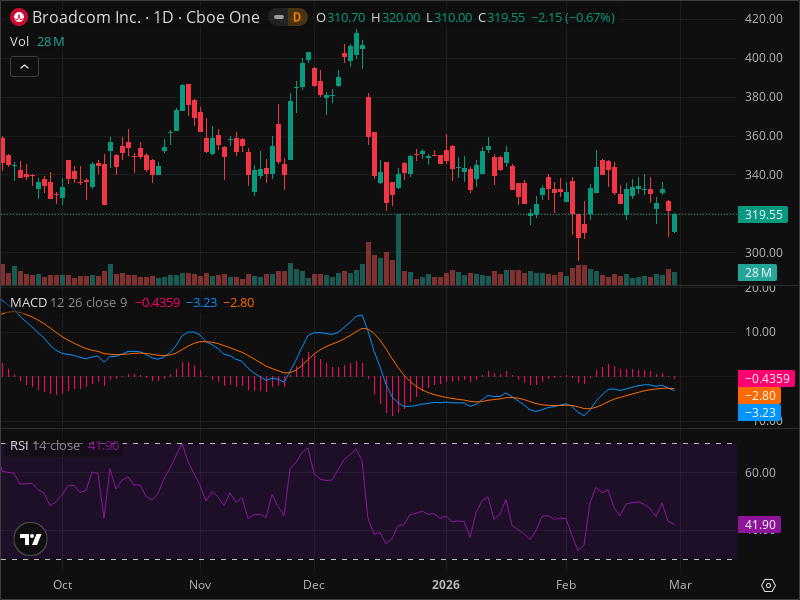Click the blue −3.23 MACD value label

point(759,412)
